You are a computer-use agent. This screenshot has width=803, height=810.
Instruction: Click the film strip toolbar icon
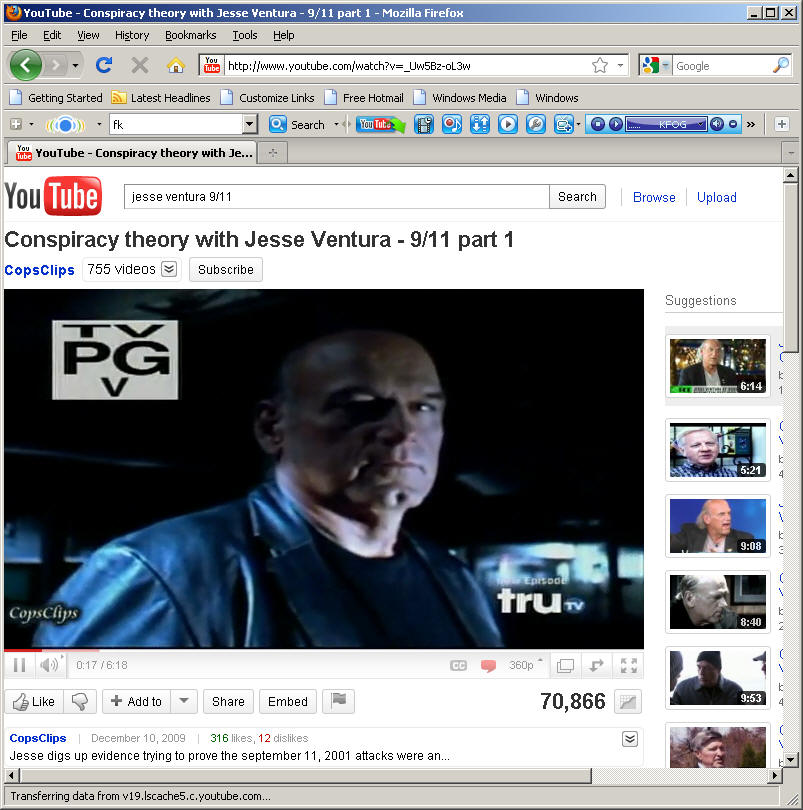pos(424,124)
